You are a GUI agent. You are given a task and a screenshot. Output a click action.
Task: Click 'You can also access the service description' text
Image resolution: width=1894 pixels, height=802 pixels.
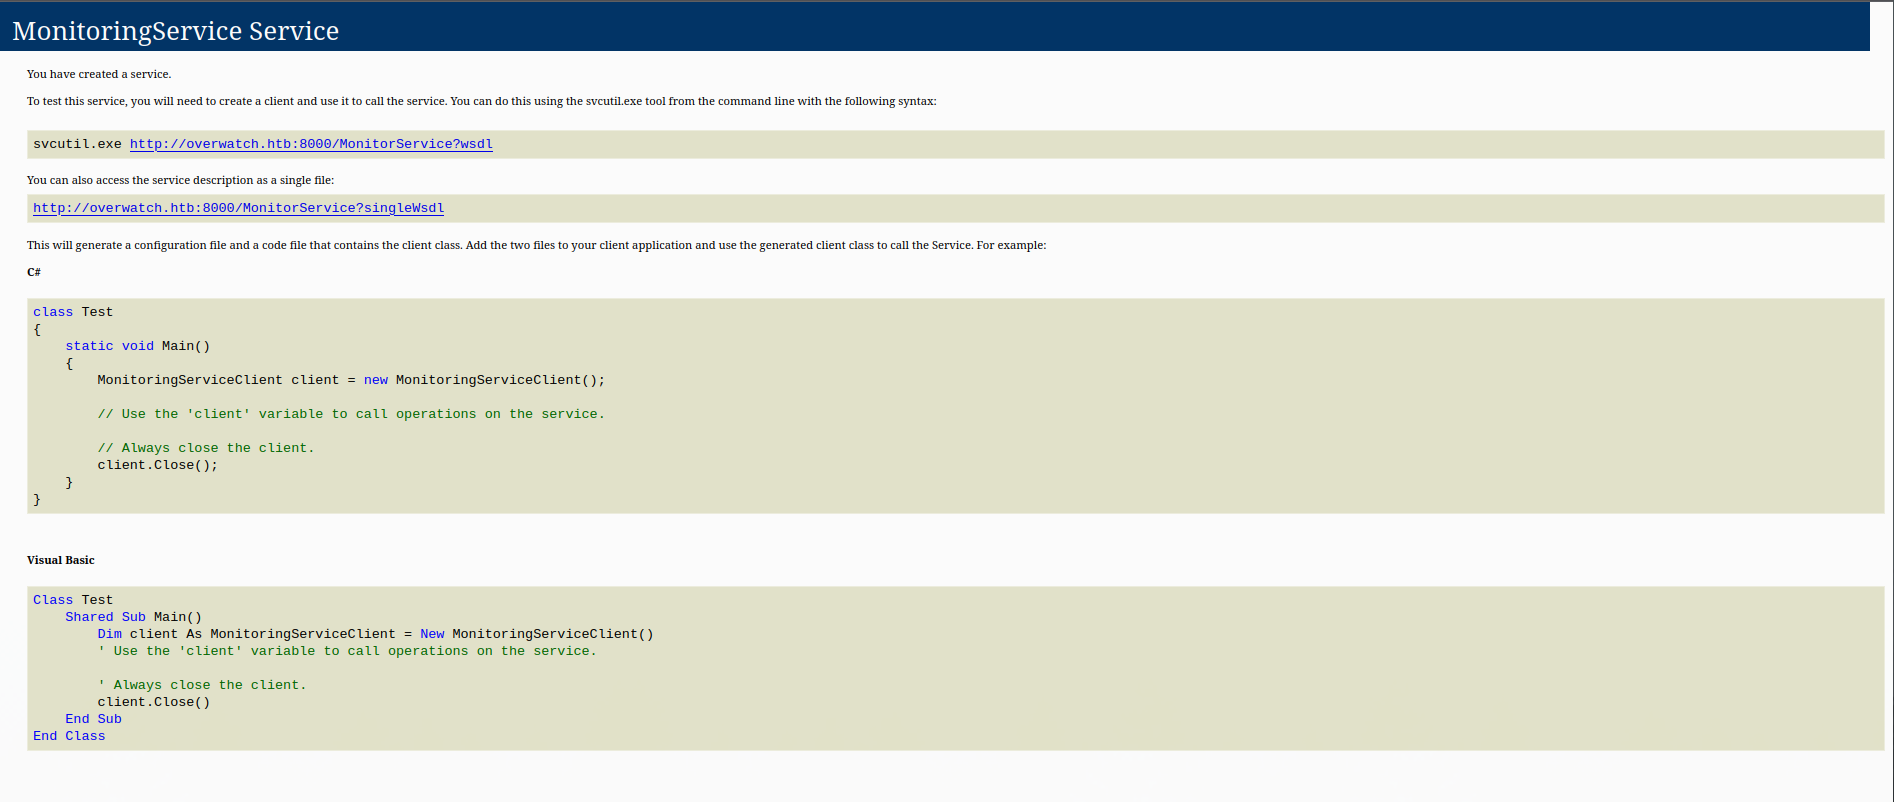pyautogui.click(x=181, y=180)
